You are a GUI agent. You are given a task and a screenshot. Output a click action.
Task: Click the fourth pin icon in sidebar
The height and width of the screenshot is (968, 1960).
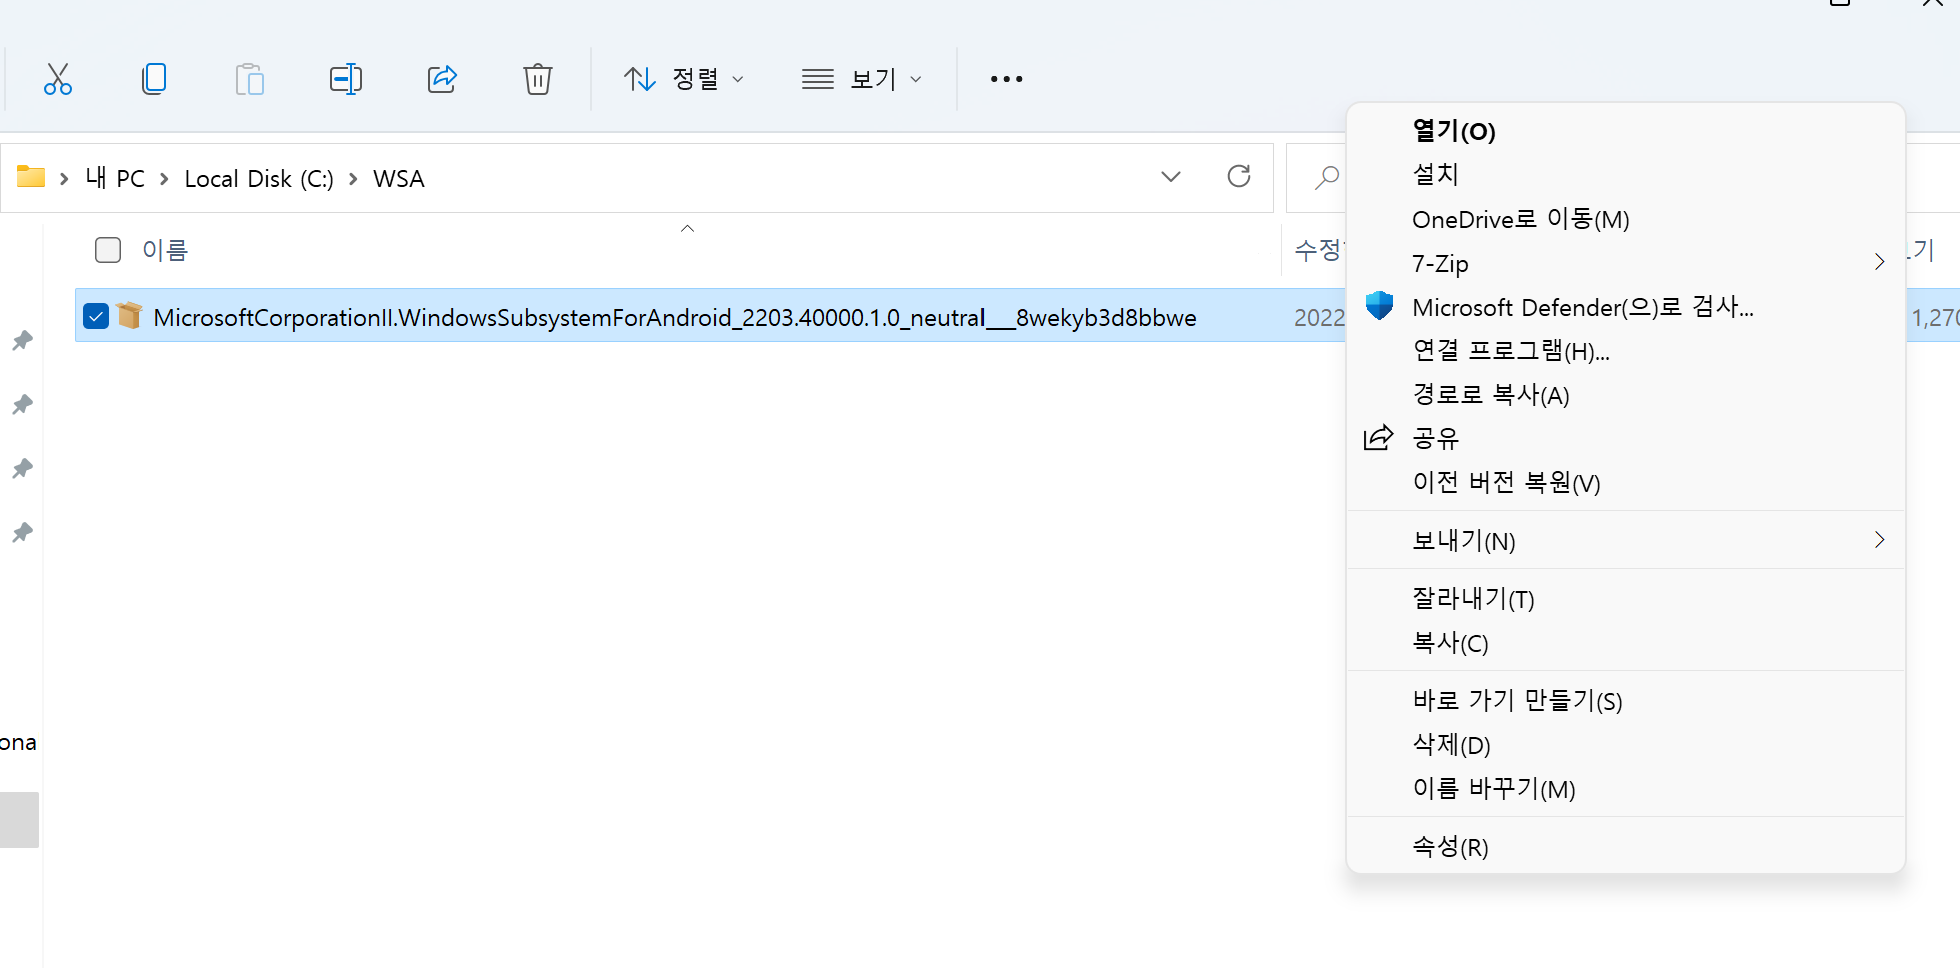[x=22, y=533]
